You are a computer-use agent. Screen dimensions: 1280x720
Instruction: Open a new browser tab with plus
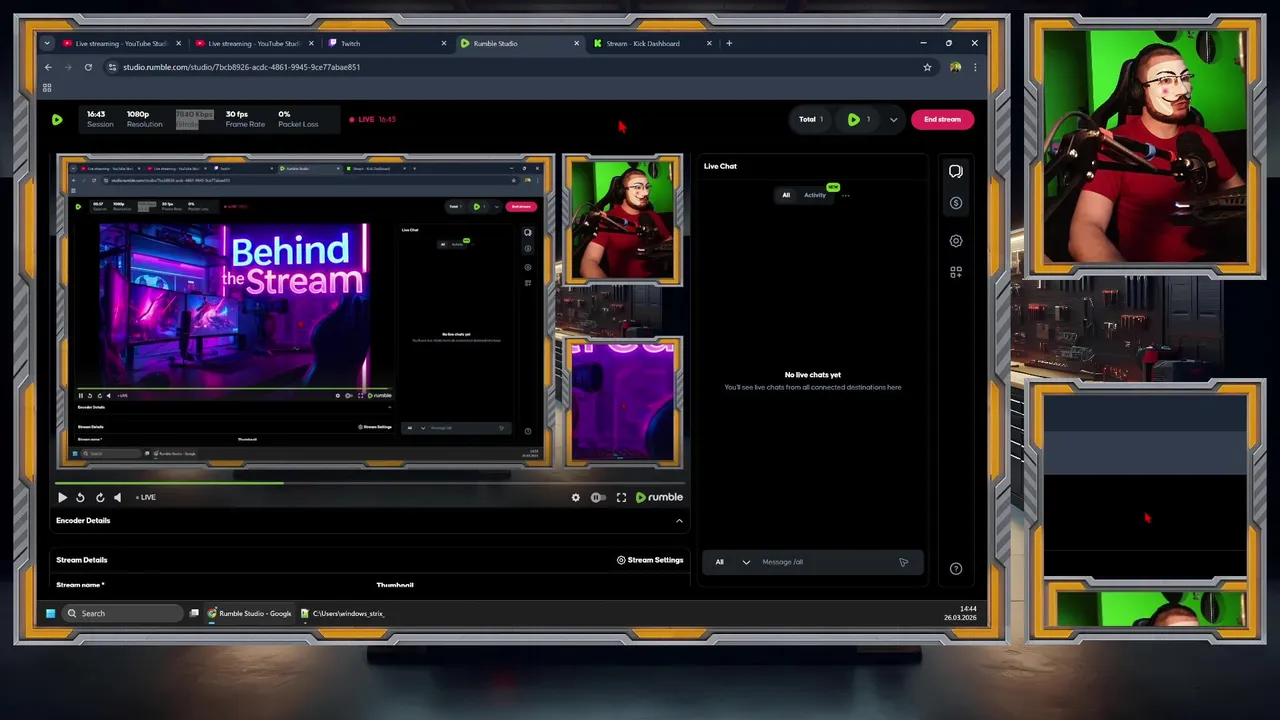click(x=729, y=43)
